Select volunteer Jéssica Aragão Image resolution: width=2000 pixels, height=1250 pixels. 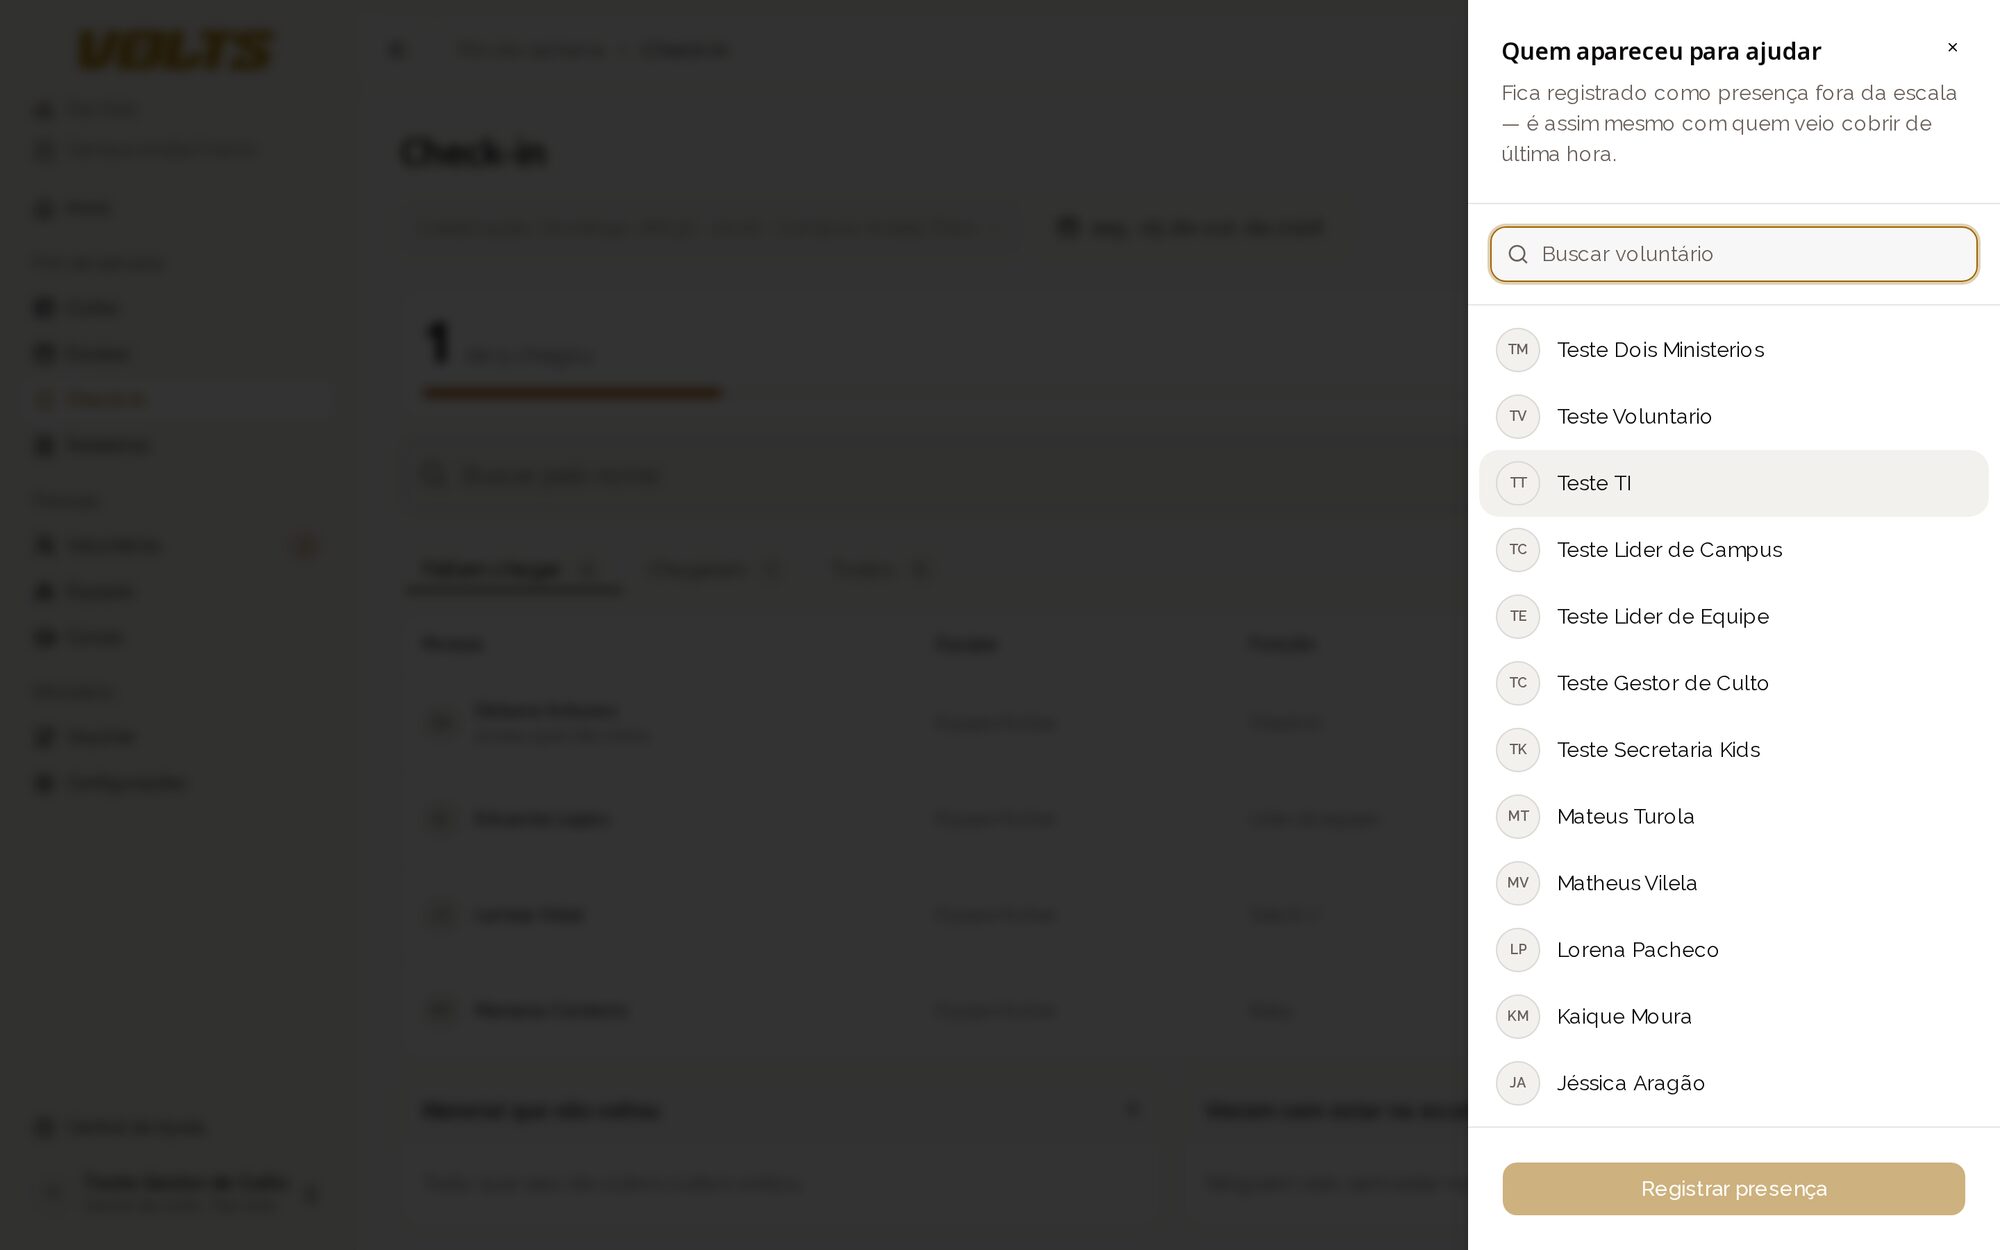(x=1733, y=1083)
